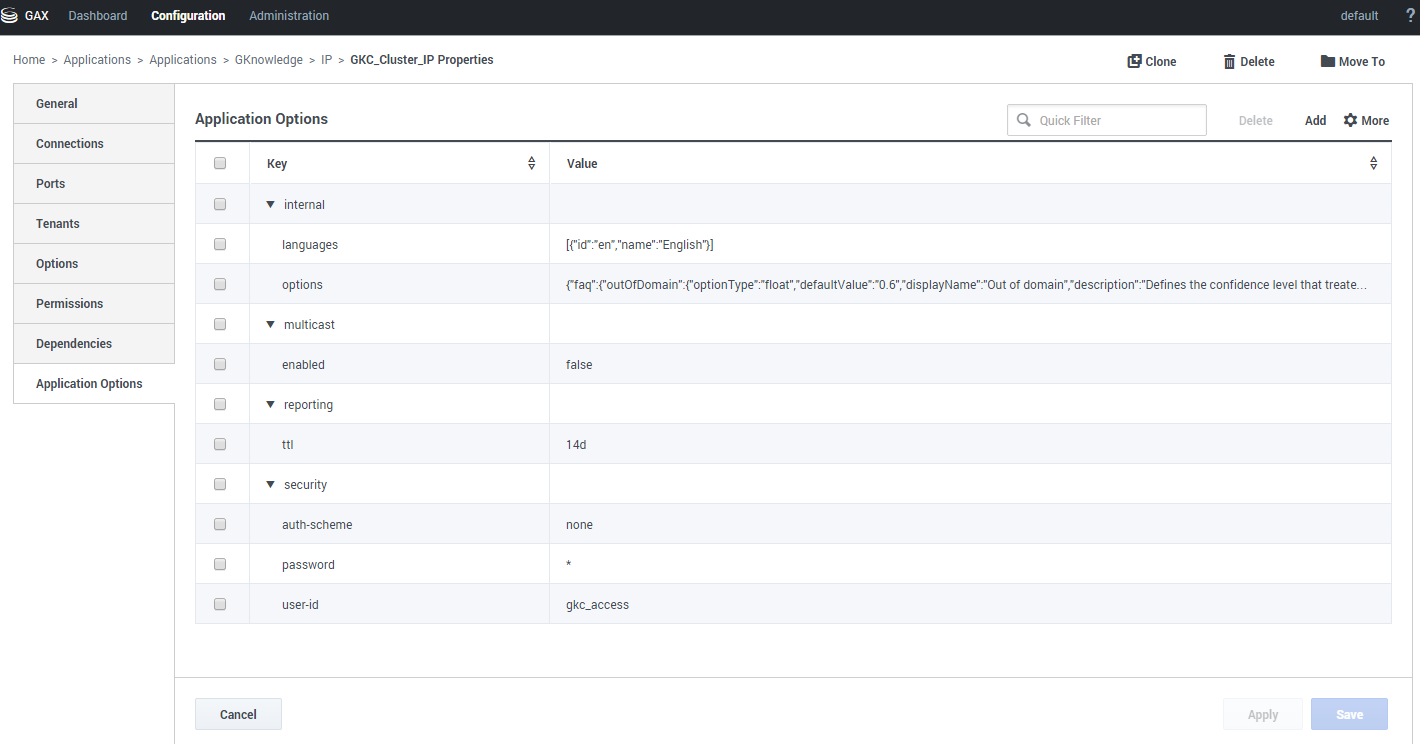Click the Cancel button
This screenshot has height=744, width=1420.
pos(238,714)
